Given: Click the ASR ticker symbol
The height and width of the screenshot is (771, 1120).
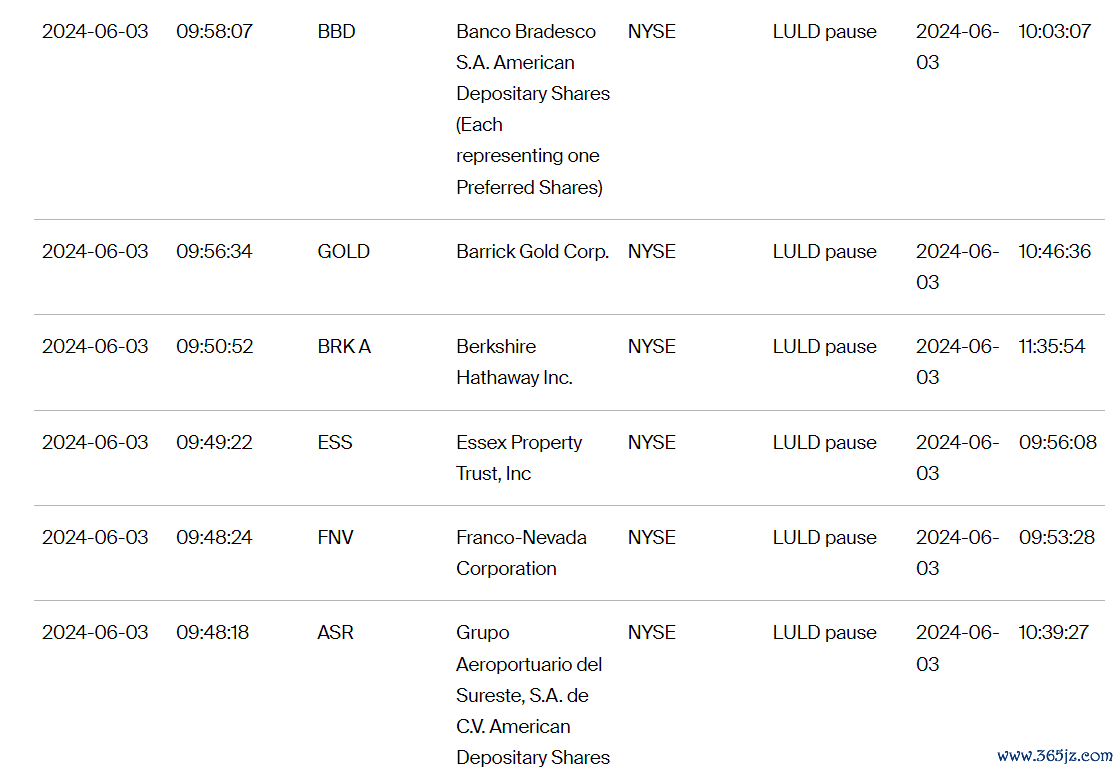Looking at the screenshot, I should (x=336, y=632).
